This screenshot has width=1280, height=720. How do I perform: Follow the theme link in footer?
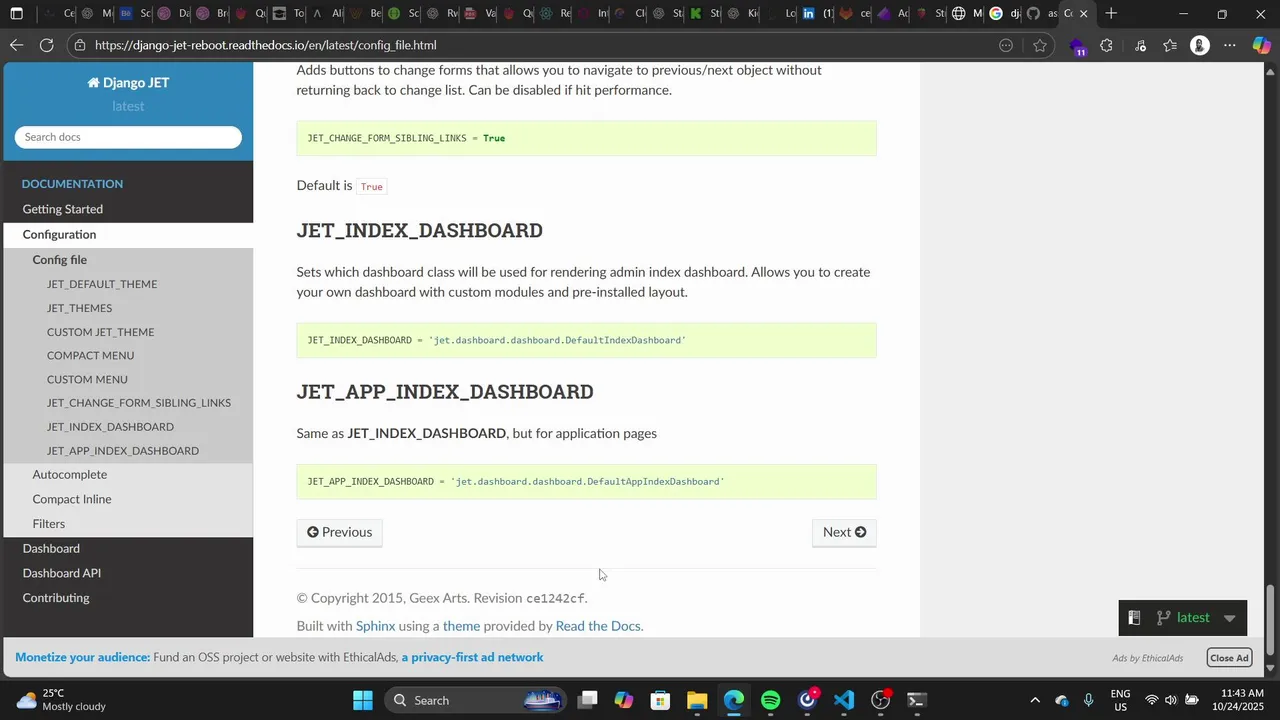461,626
